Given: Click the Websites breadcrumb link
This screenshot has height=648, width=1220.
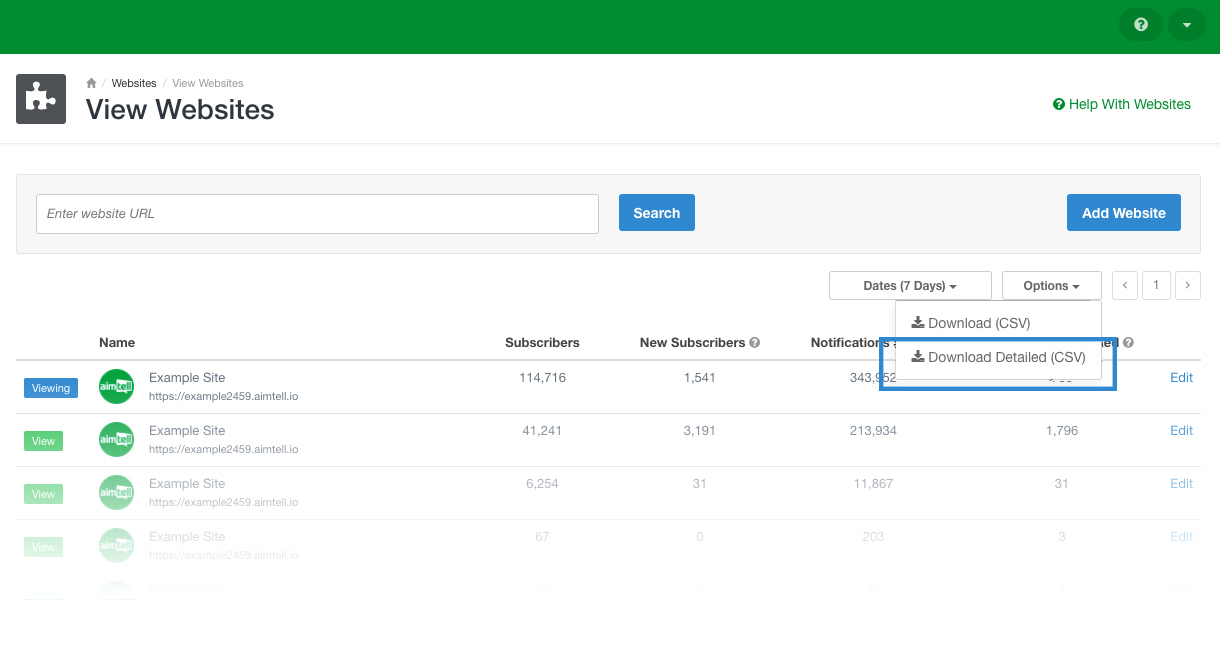Looking at the screenshot, I should point(134,83).
